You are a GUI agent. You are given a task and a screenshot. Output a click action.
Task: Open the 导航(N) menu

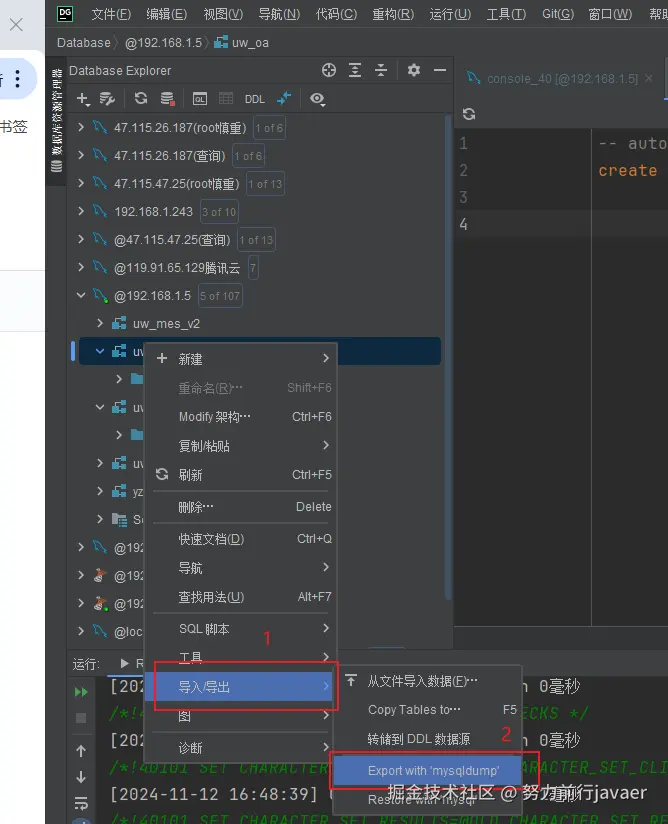279,14
